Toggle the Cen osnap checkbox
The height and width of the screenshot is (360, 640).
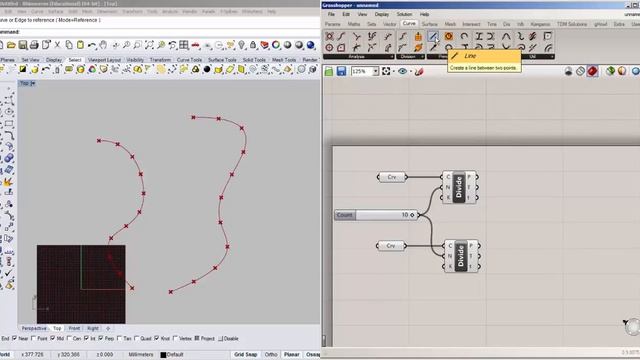click(69, 338)
